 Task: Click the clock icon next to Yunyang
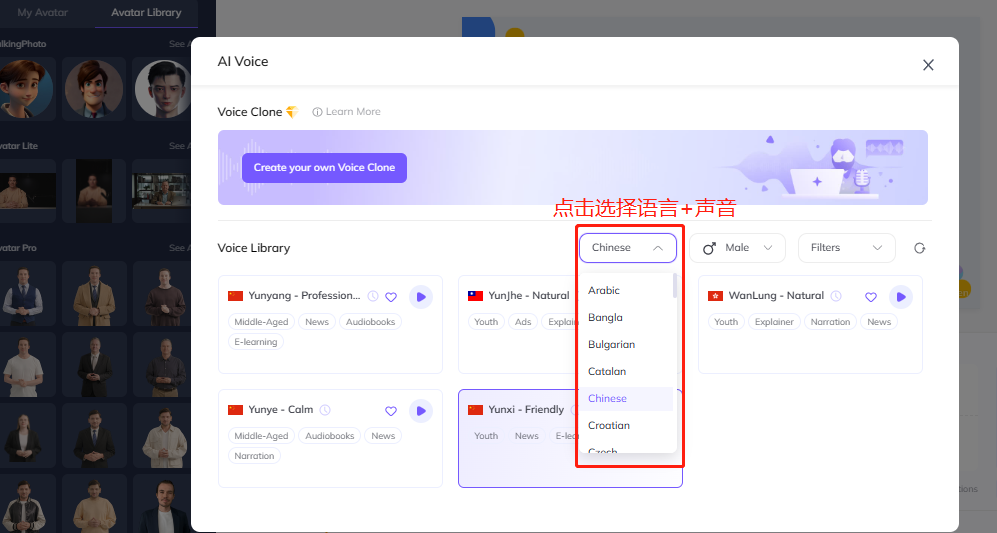tap(373, 296)
